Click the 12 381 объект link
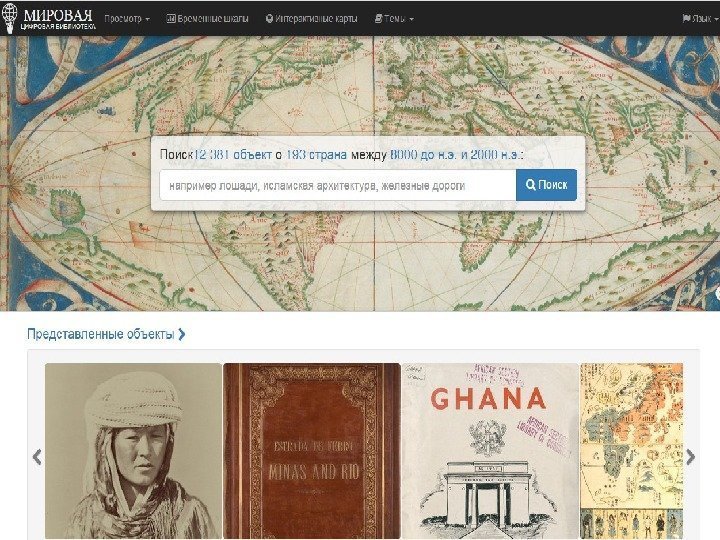The image size is (720, 540). coord(232,155)
